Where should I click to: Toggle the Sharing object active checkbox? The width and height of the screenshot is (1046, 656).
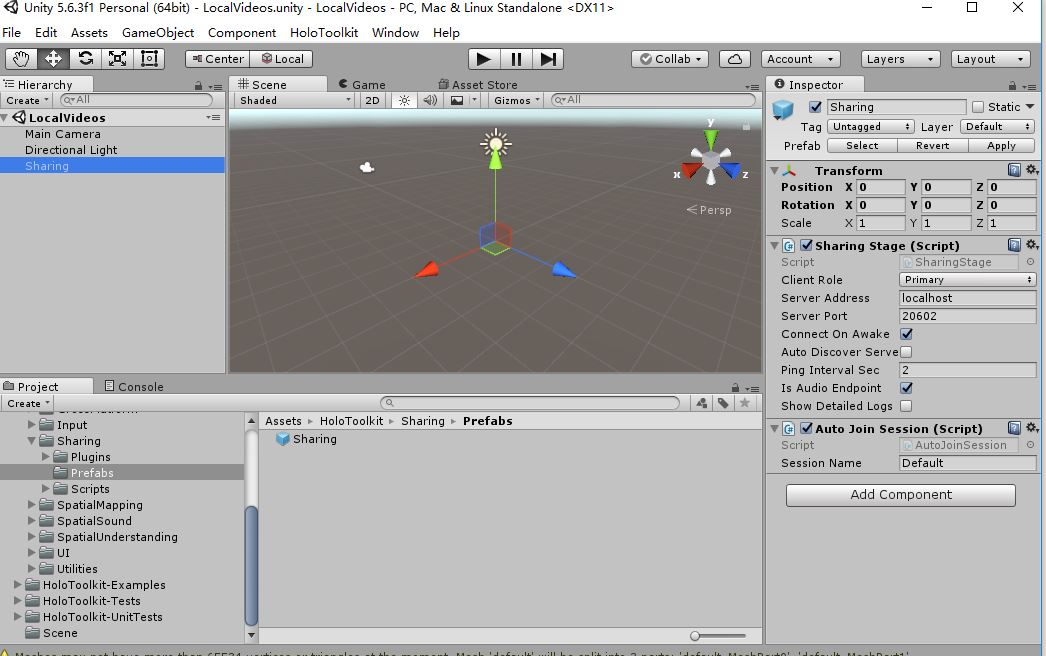coord(815,107)
